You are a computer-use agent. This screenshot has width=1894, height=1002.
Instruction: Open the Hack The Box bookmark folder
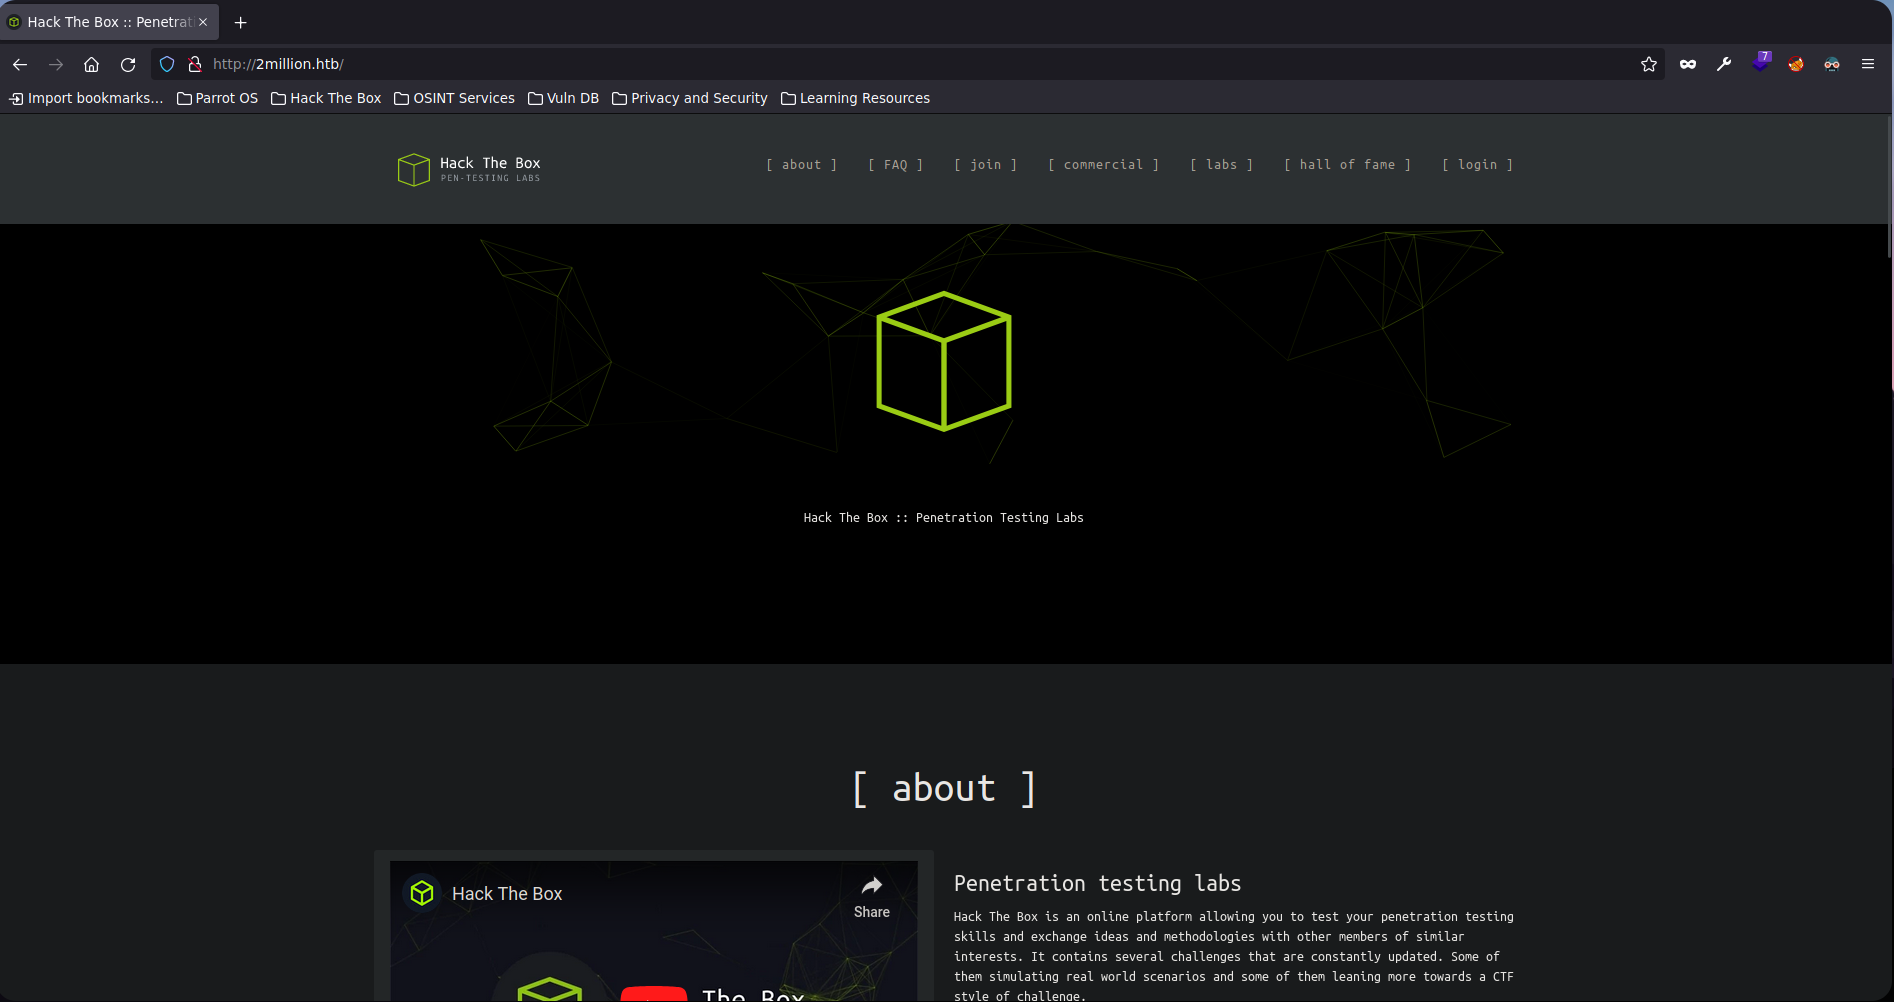[x=326, y=98]
